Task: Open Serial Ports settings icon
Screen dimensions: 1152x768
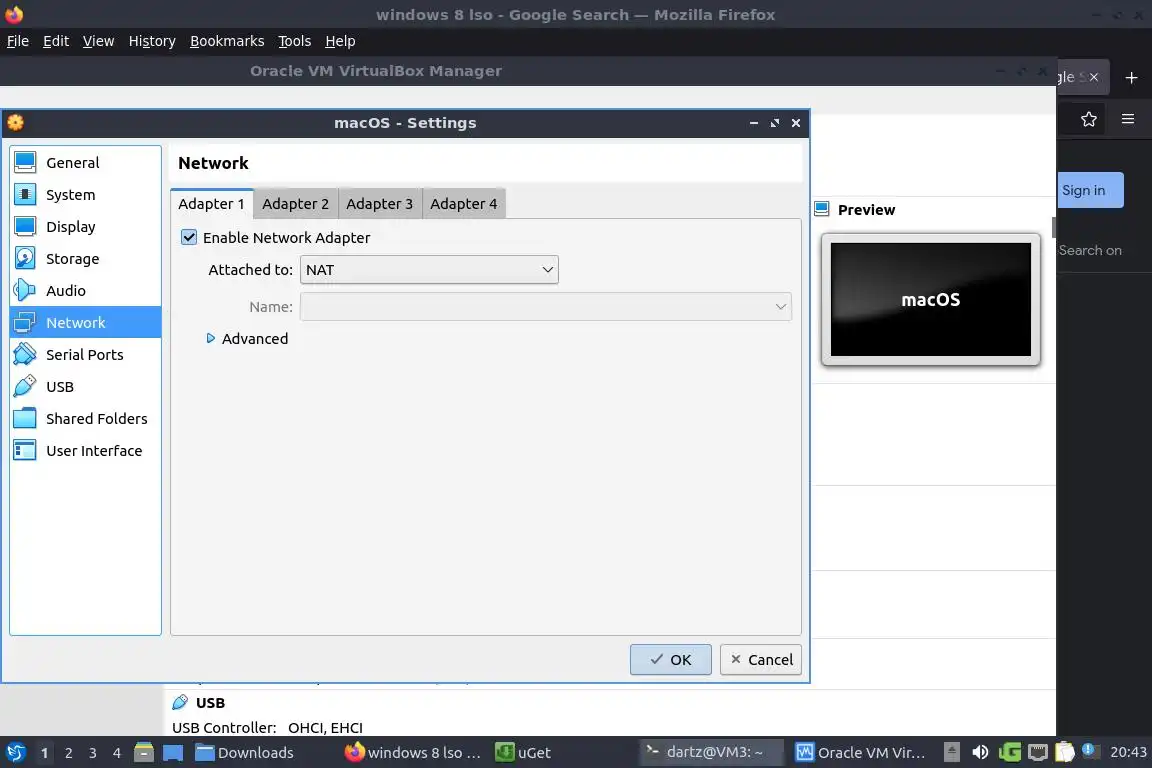Action: pyautogui.click(x=25, y=354)
